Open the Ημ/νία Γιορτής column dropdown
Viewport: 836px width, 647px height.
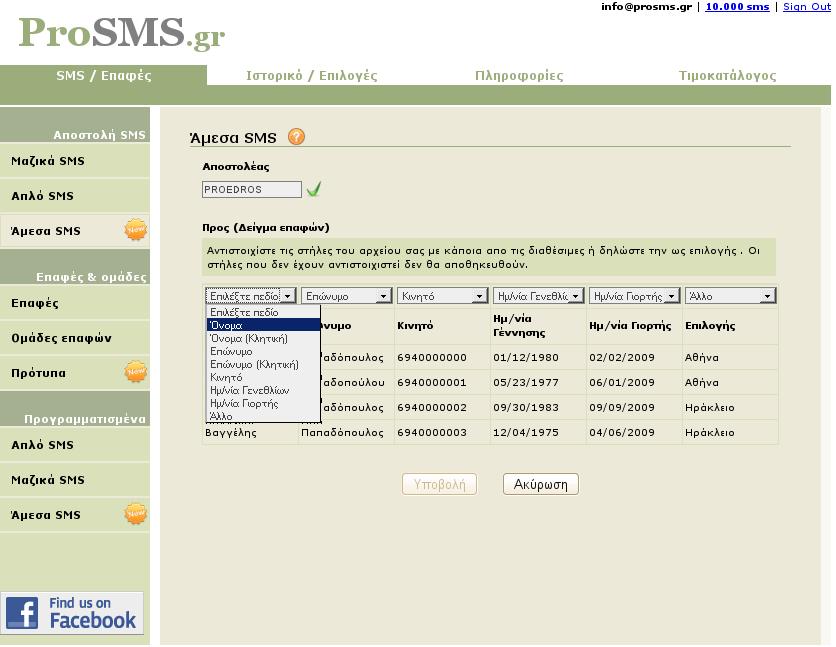click(x=634, y=296)
